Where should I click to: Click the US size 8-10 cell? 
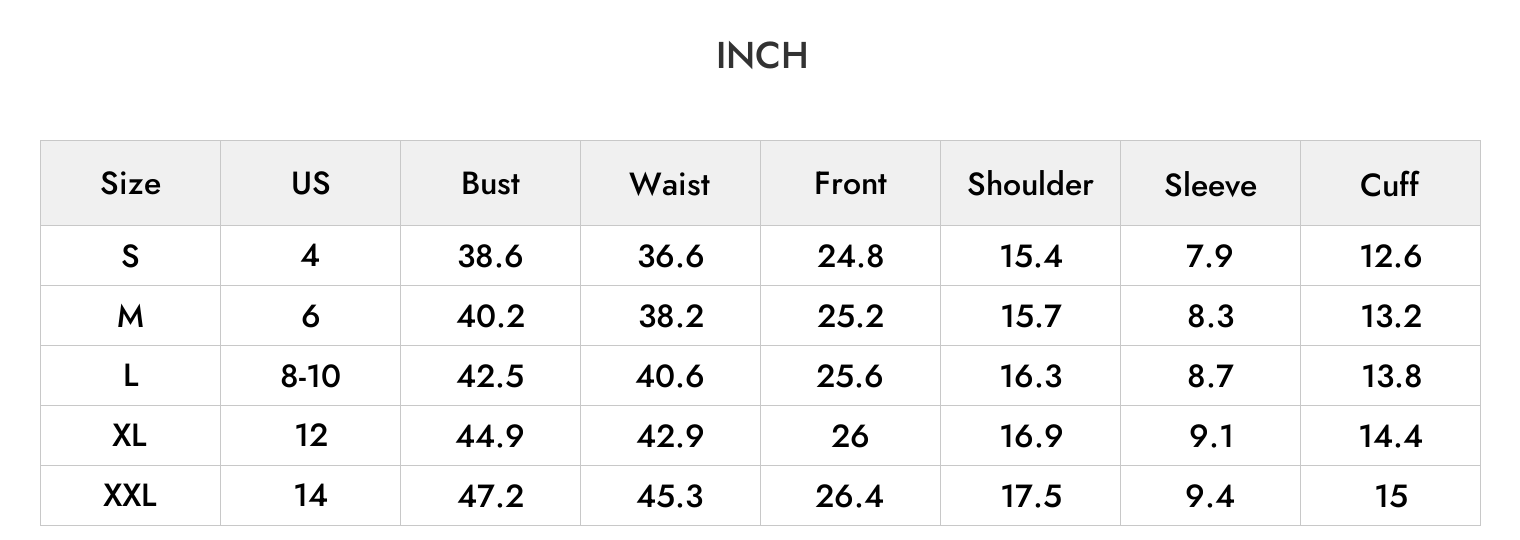point(310,376)
